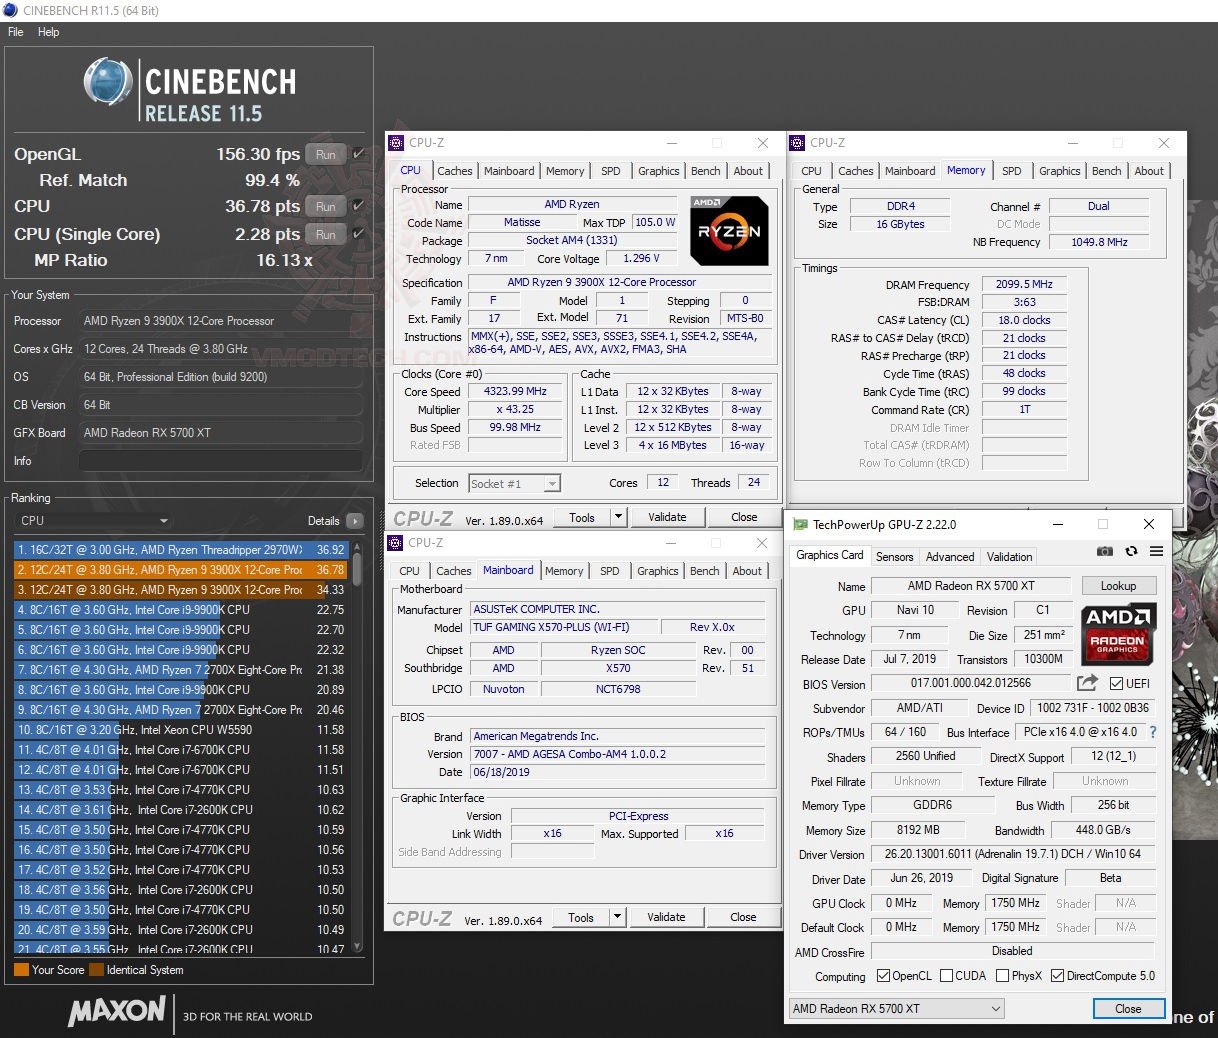Click the GPU-Z refresh icon
This screenshot has height=1038, width=1218.
(x=1131, y=551)
